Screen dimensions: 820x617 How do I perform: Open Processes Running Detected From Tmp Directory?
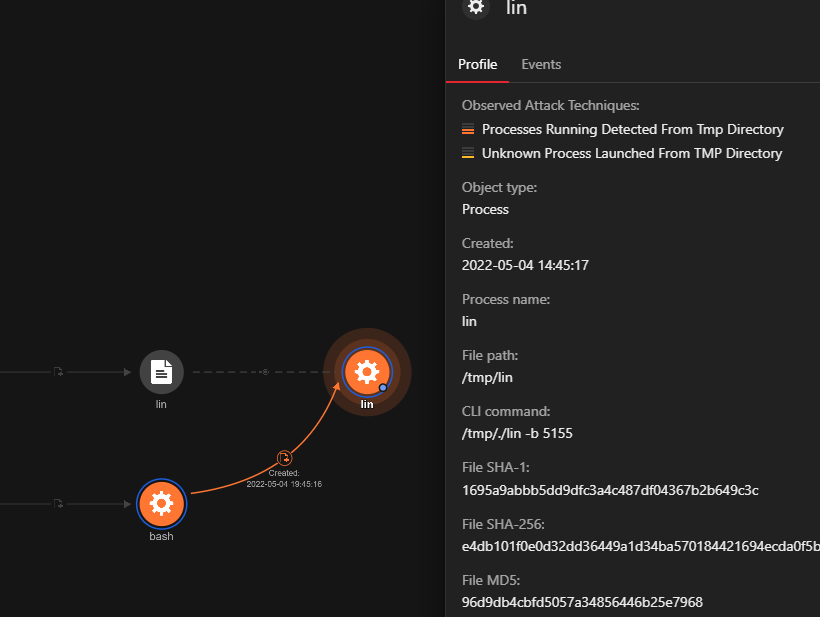click(632, 129)
